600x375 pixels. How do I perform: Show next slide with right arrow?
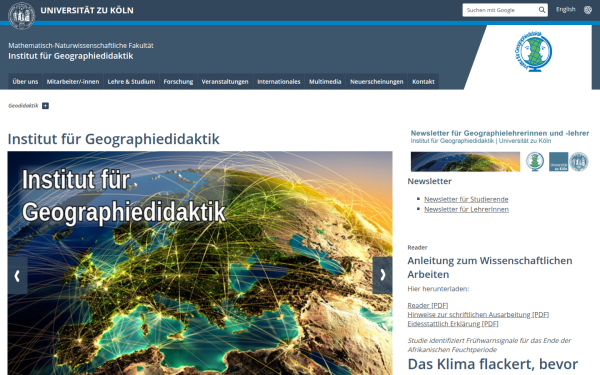[x=382, y=275]
